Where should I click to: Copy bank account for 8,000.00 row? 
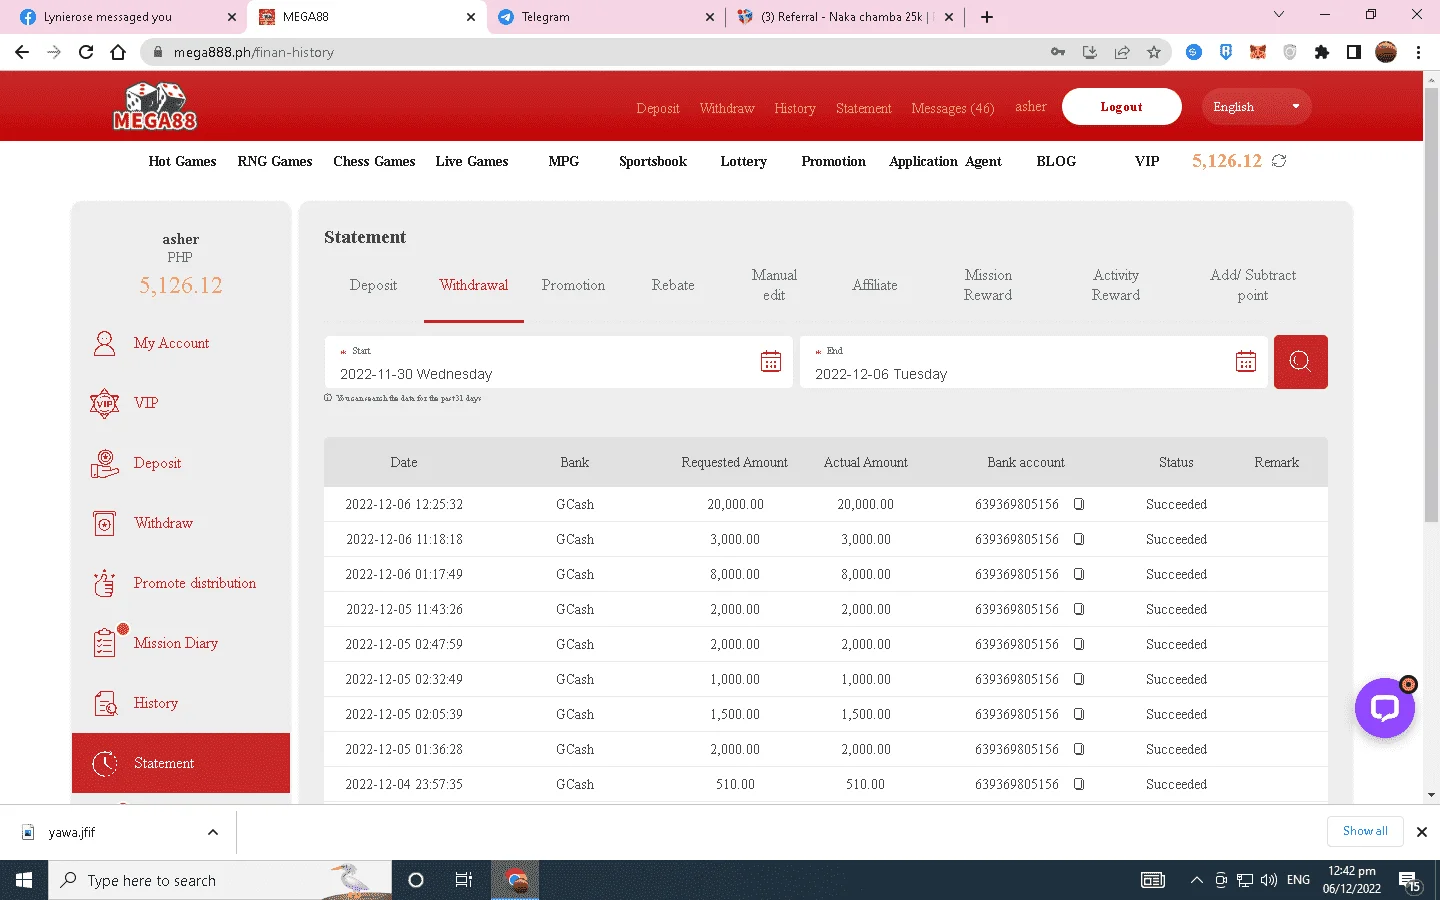click(x=1079, y=574)
